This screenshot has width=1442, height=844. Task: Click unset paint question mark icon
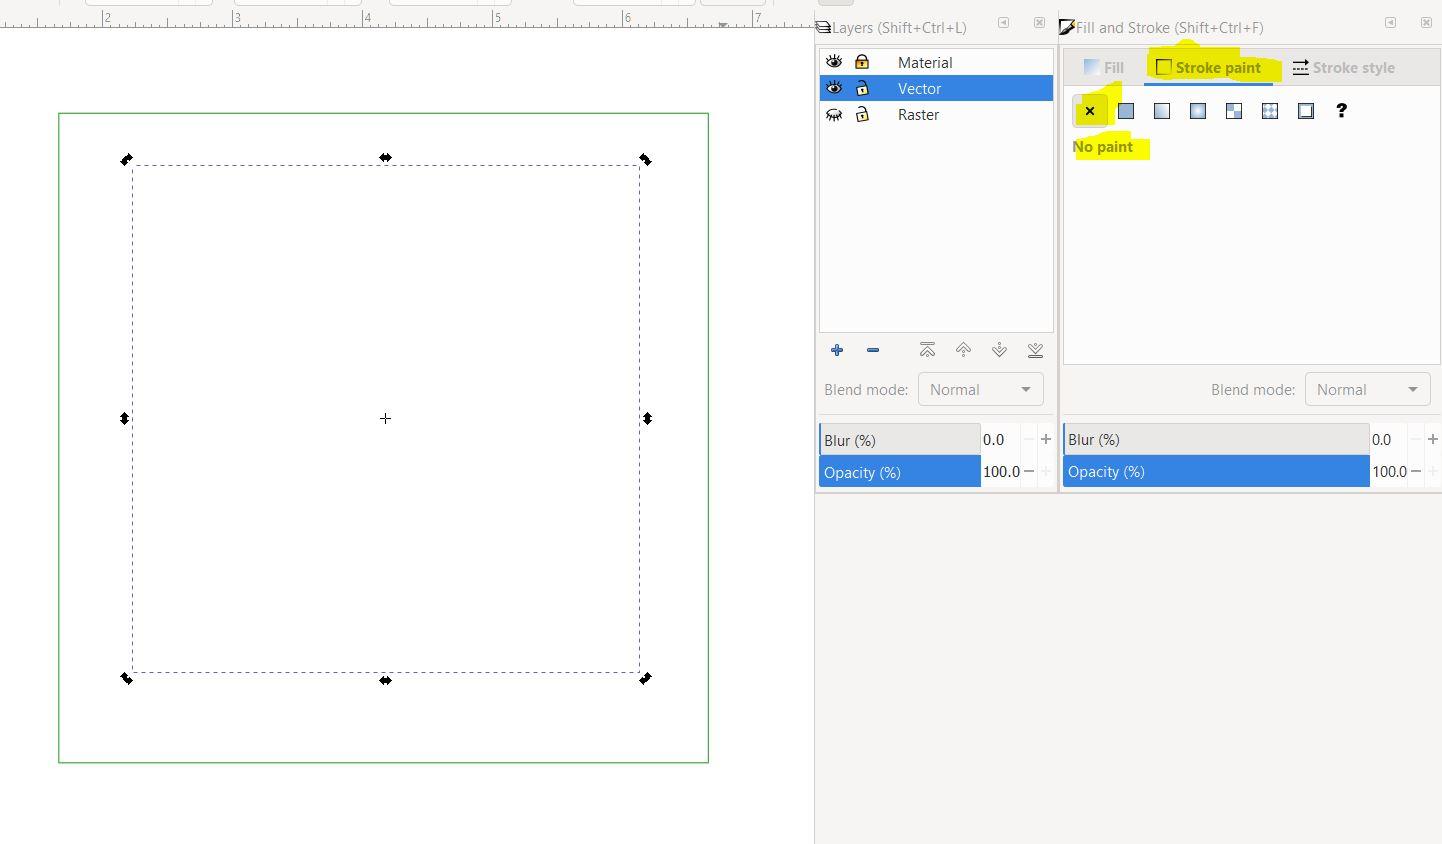[x=1342, y=111]
